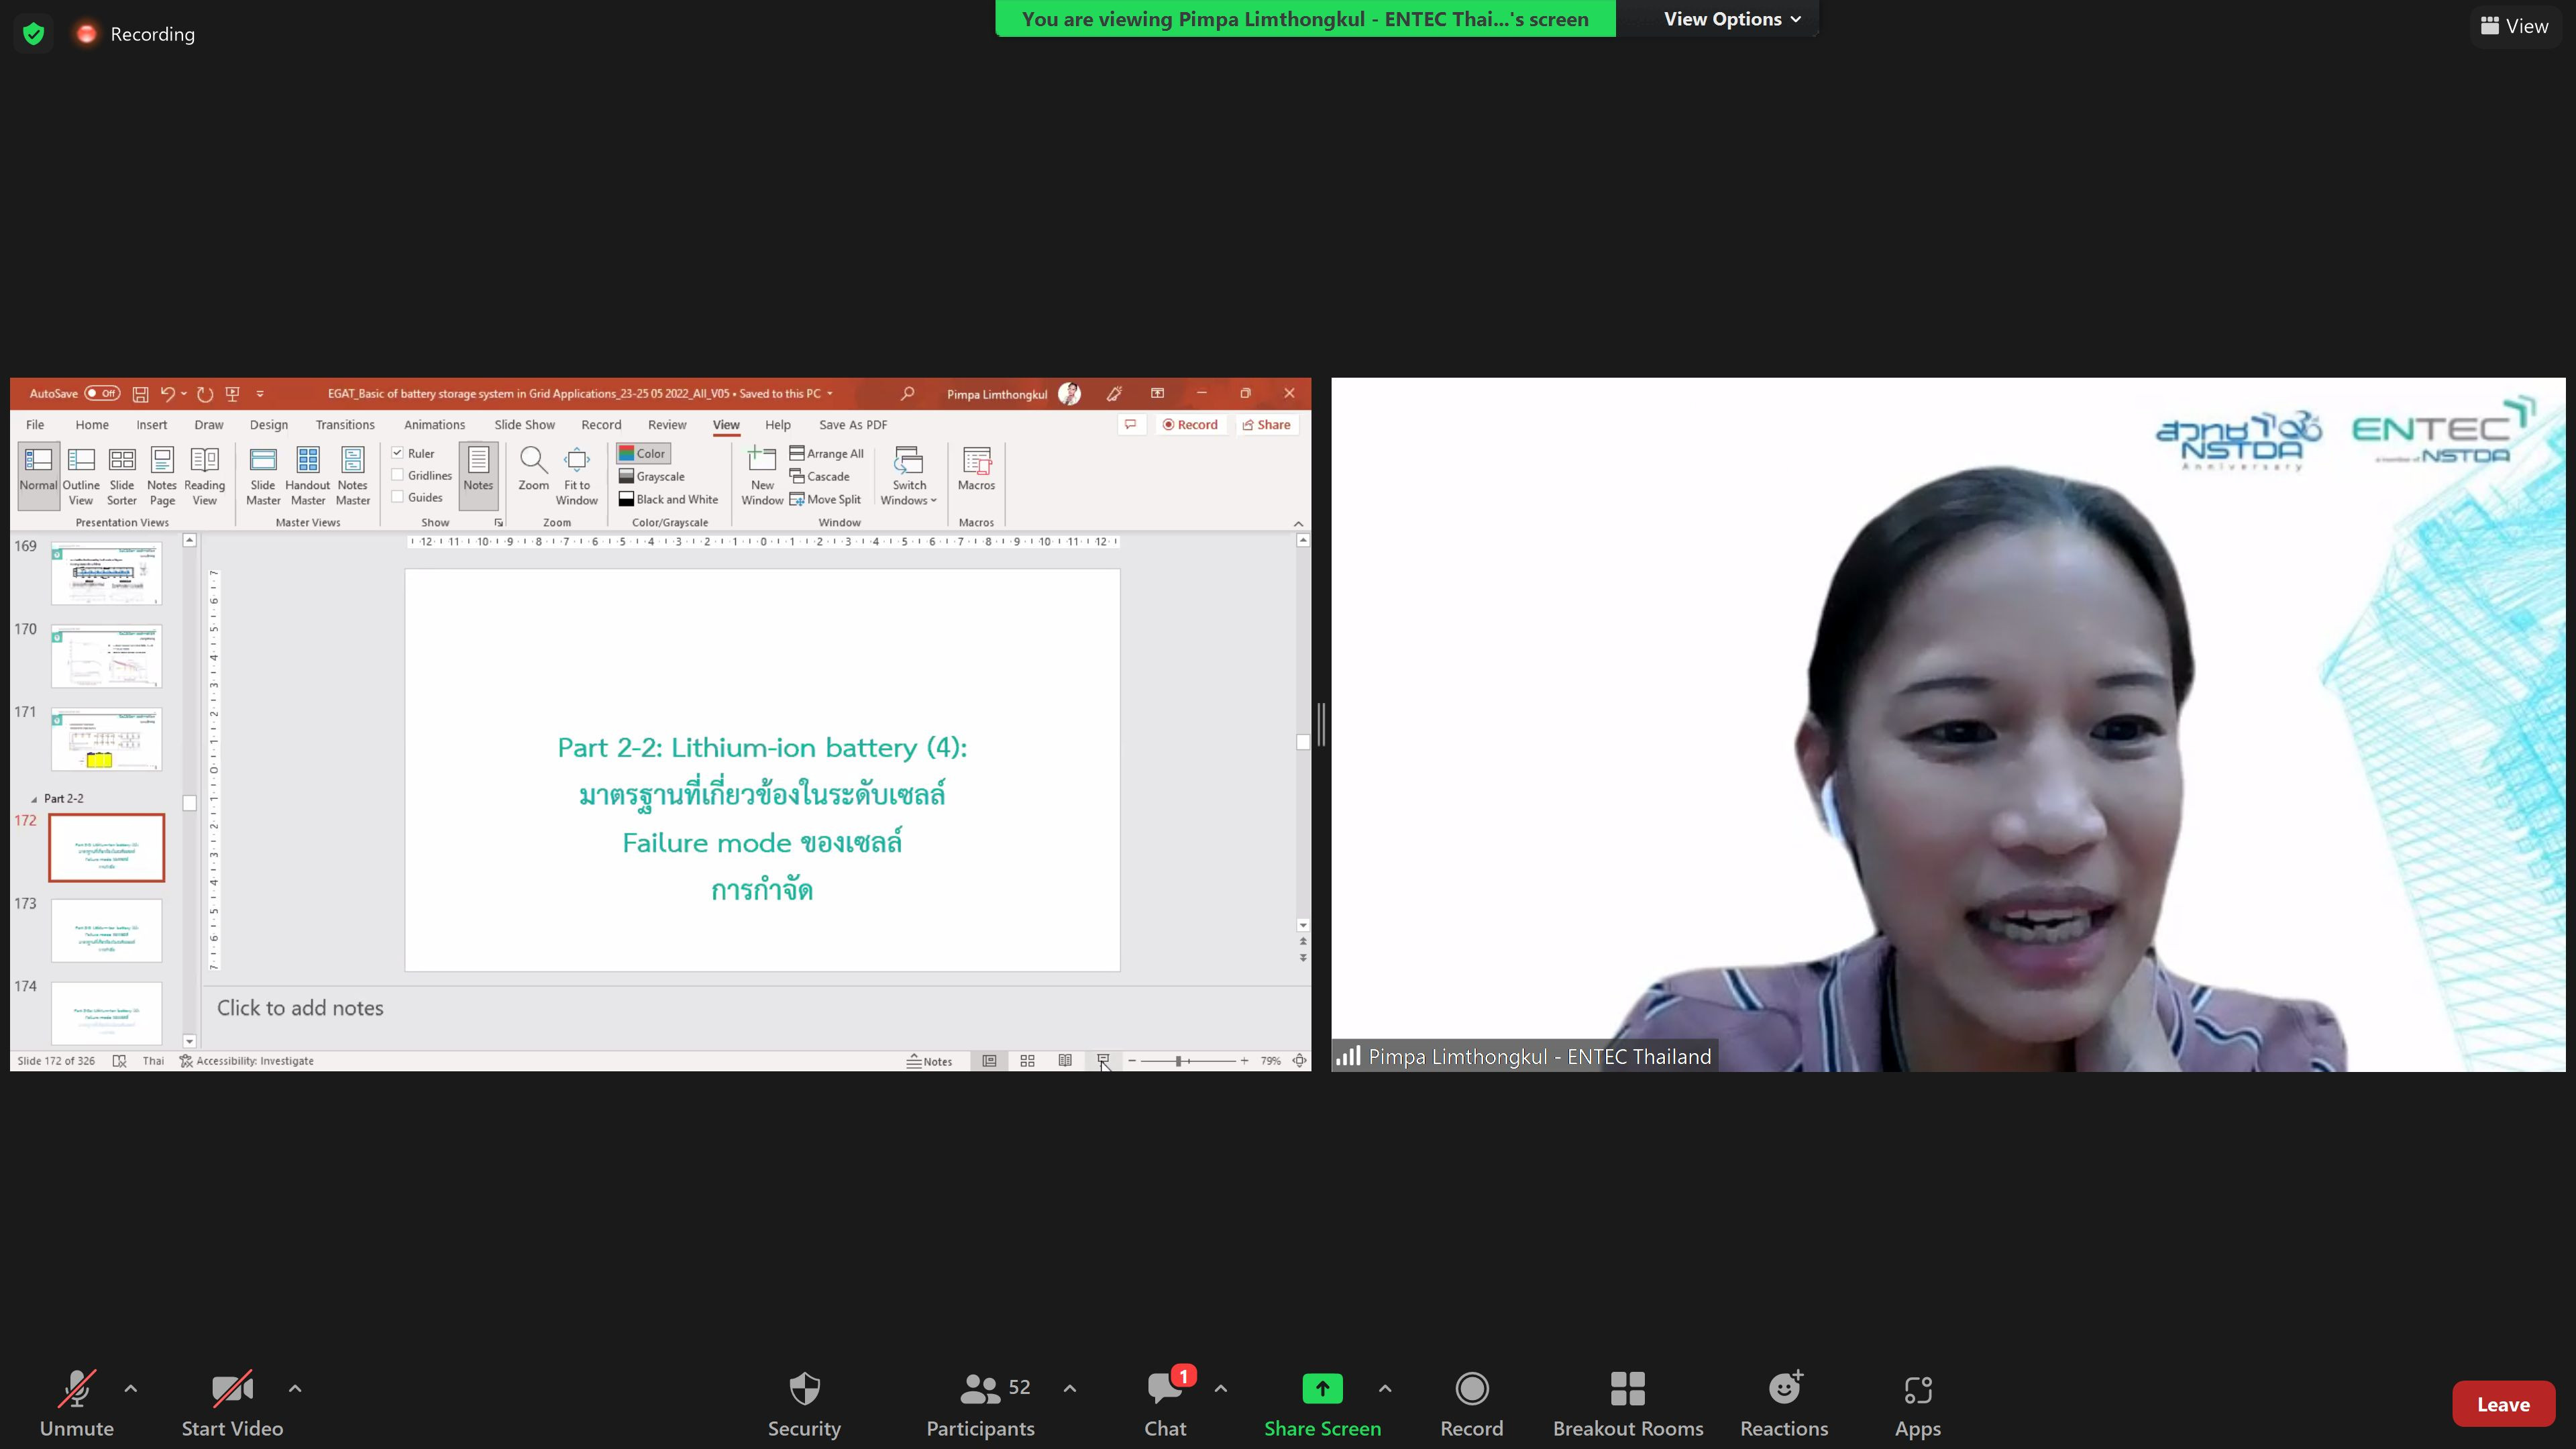Open the Transitions ribbon tab
Image resolution: width=2576 pixels, height=1449 pixels.
pyautogui.click(x=345, y=425)
